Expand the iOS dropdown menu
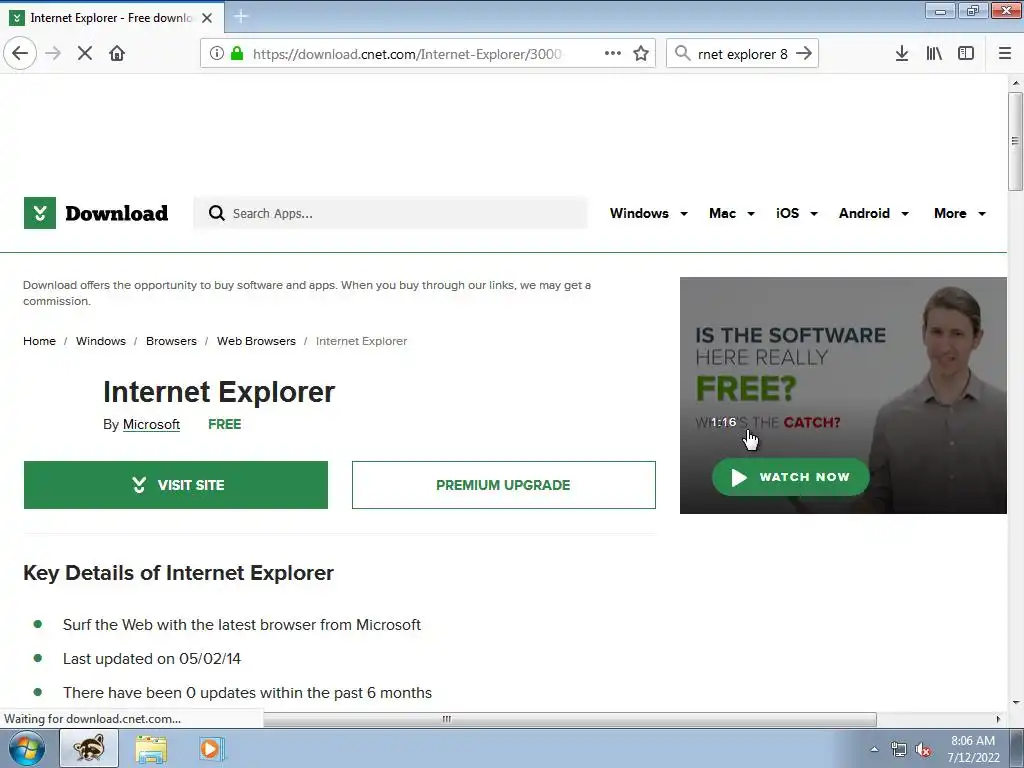 [x=797, y=214]
